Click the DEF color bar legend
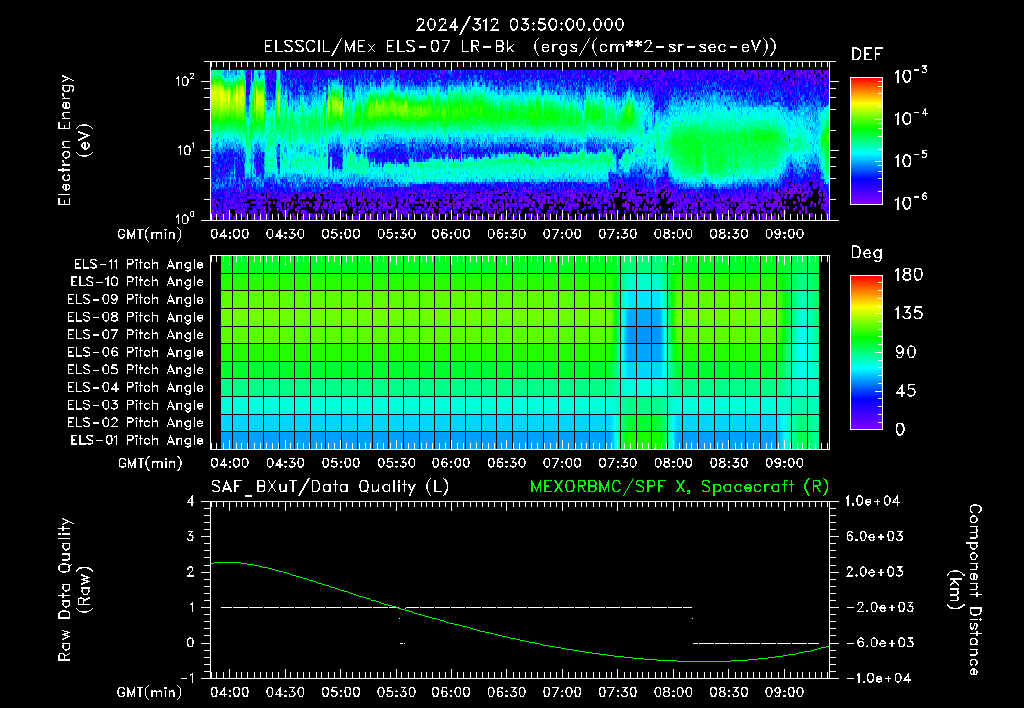The width and height of the screenshot is (1024, 708). click(x=866, y=140)
